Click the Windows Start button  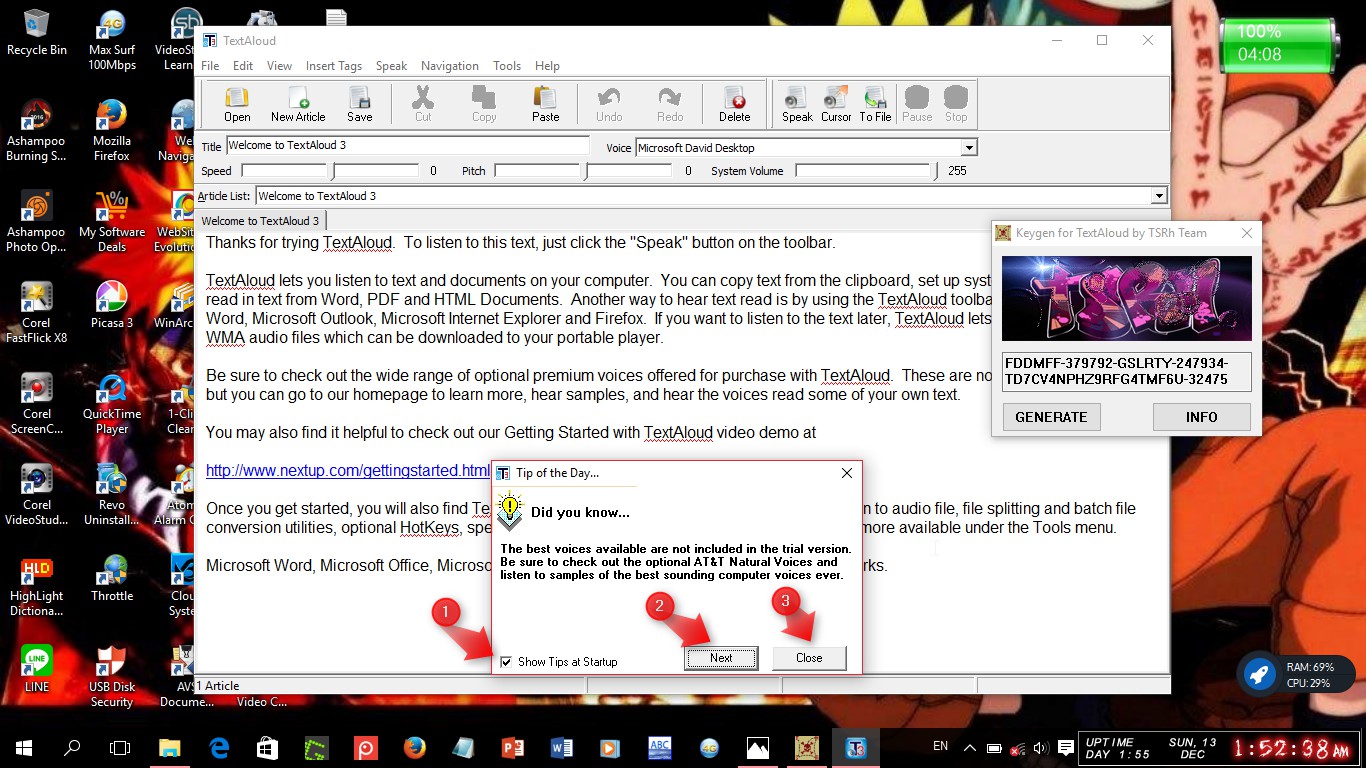(24, 747)
